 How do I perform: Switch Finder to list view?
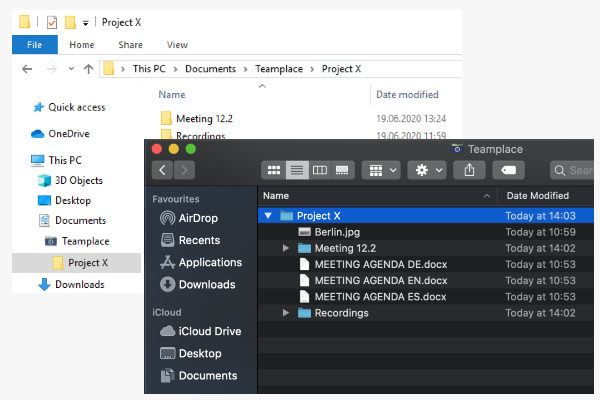297,170
